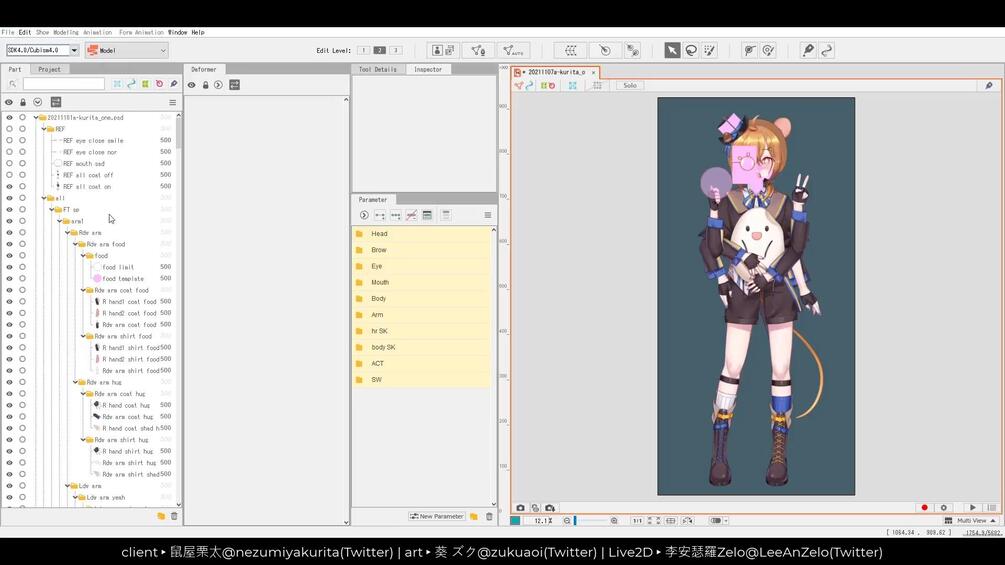The height and width of the screenshot is (565, 1005).
Task: Click the texture atlas edit icon
Action: point(443,50)
